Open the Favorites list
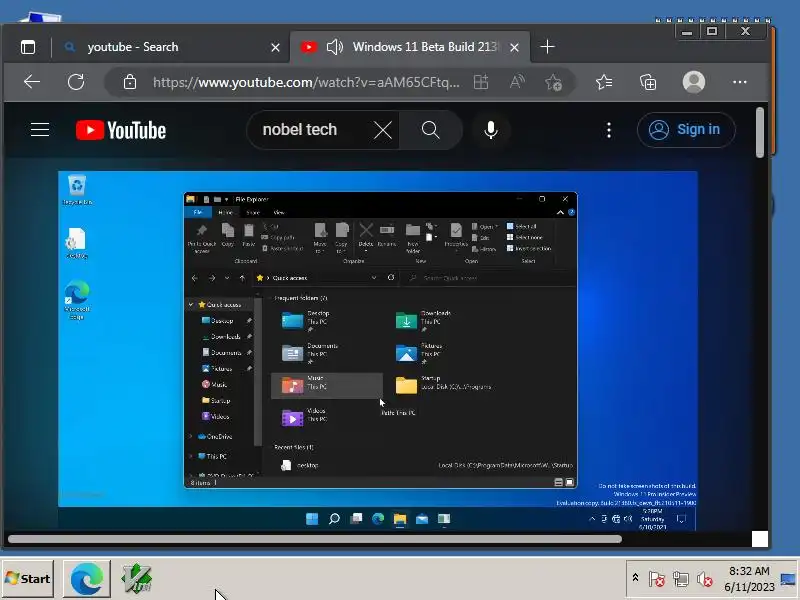Screen dimensions: 800x600 (604, 82)
